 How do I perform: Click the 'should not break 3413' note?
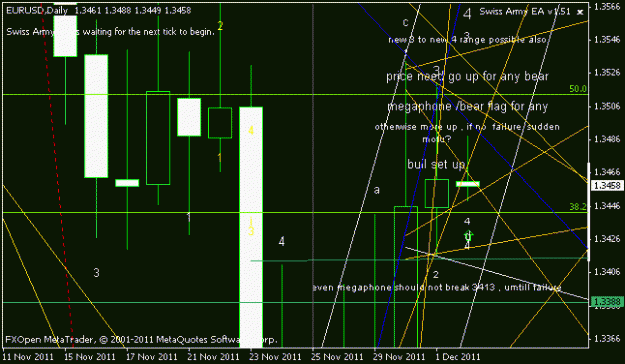tap(437, 287)
